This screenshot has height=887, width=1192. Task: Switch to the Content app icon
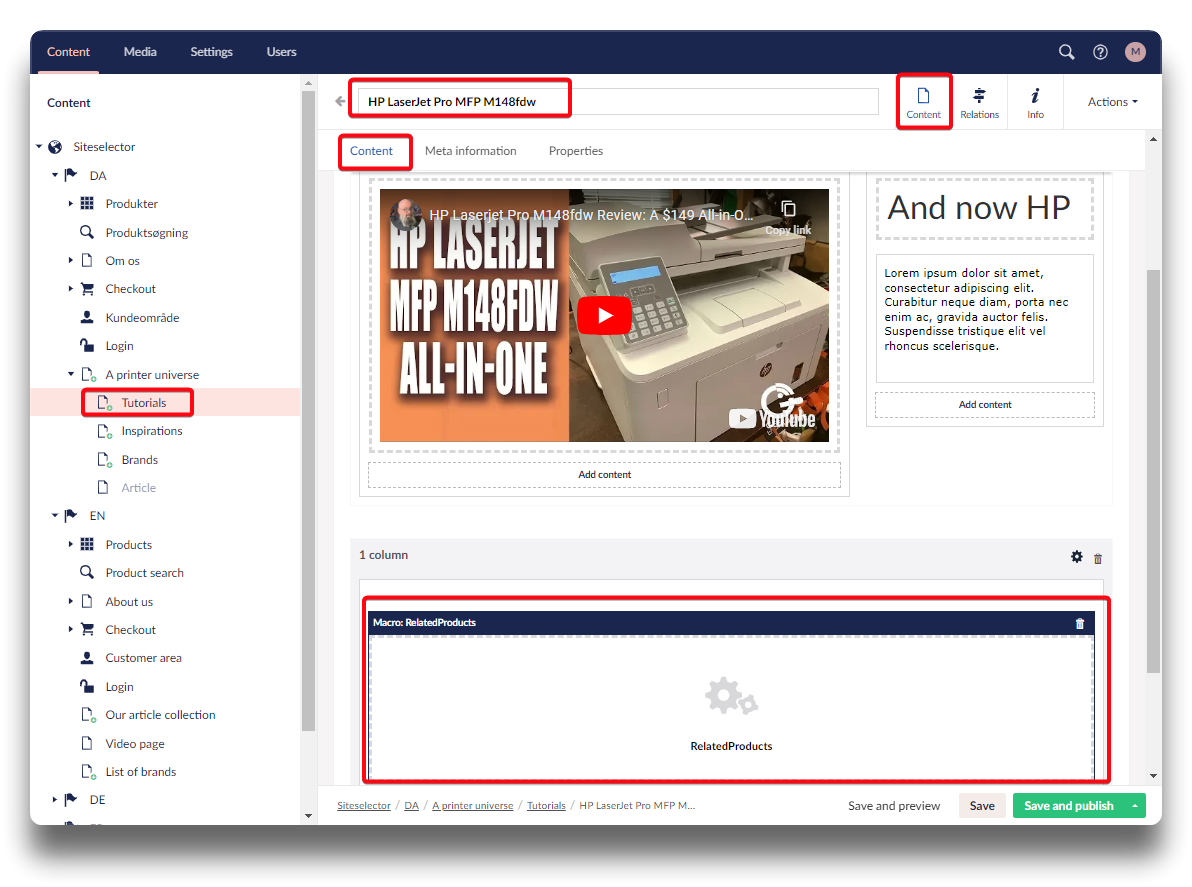coord(923,102)
